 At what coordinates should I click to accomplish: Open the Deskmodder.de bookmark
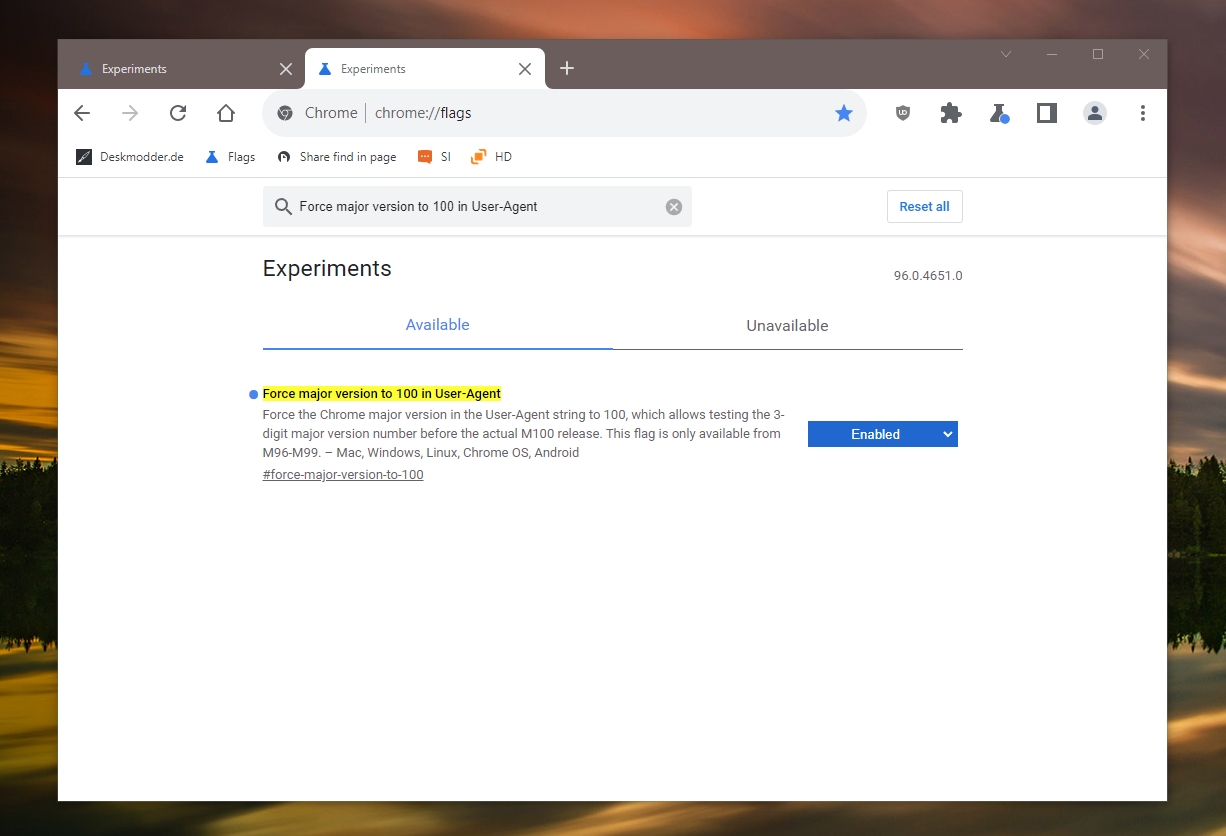(130, 157)
